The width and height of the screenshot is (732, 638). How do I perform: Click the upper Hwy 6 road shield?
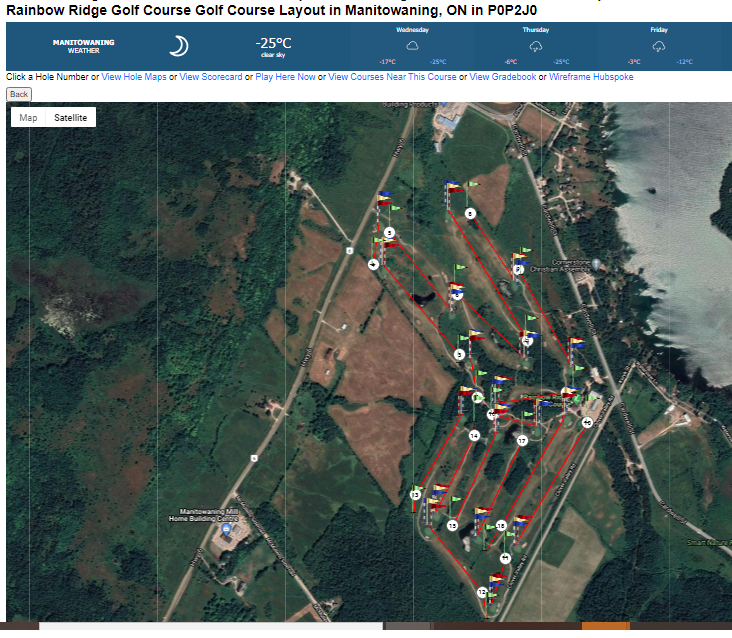click(x=350, y=251)
